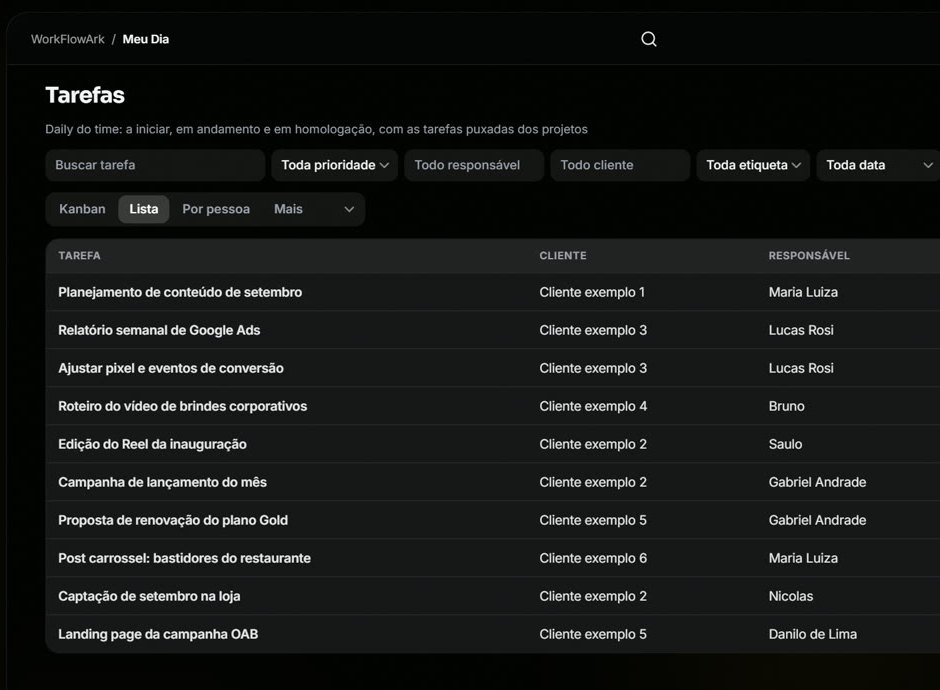Viewport: 940px width, 690px height.
Task: Click Danilo de Lima in Landing page row
Action: point(812,634)
